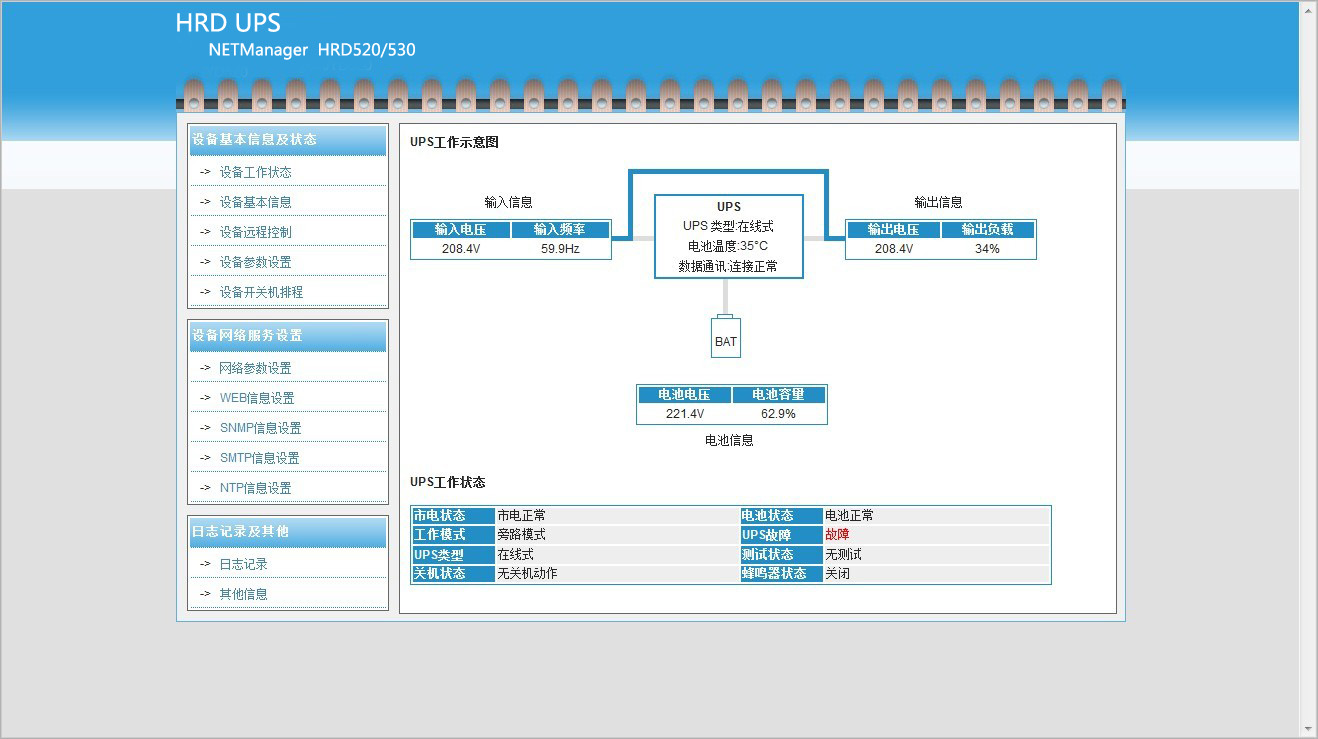Image resolution: width=1318 pixels, height=739 pixels.
Task: Open SNMP信息设置 page
Action: [260, 428]
